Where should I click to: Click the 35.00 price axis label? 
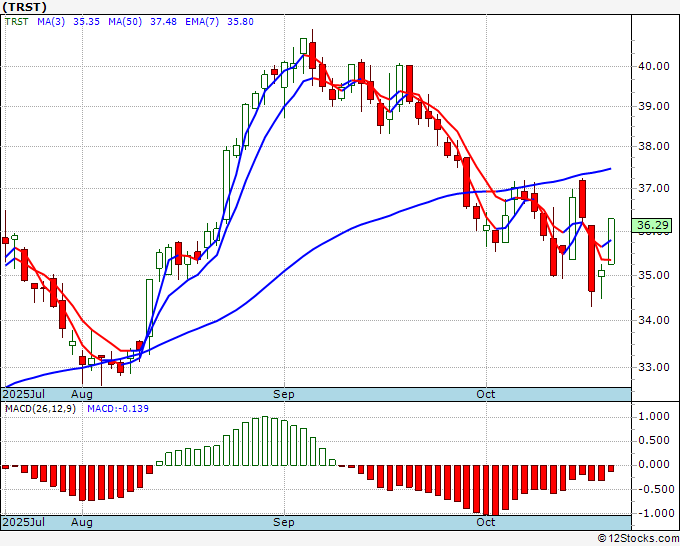point(653,275)
